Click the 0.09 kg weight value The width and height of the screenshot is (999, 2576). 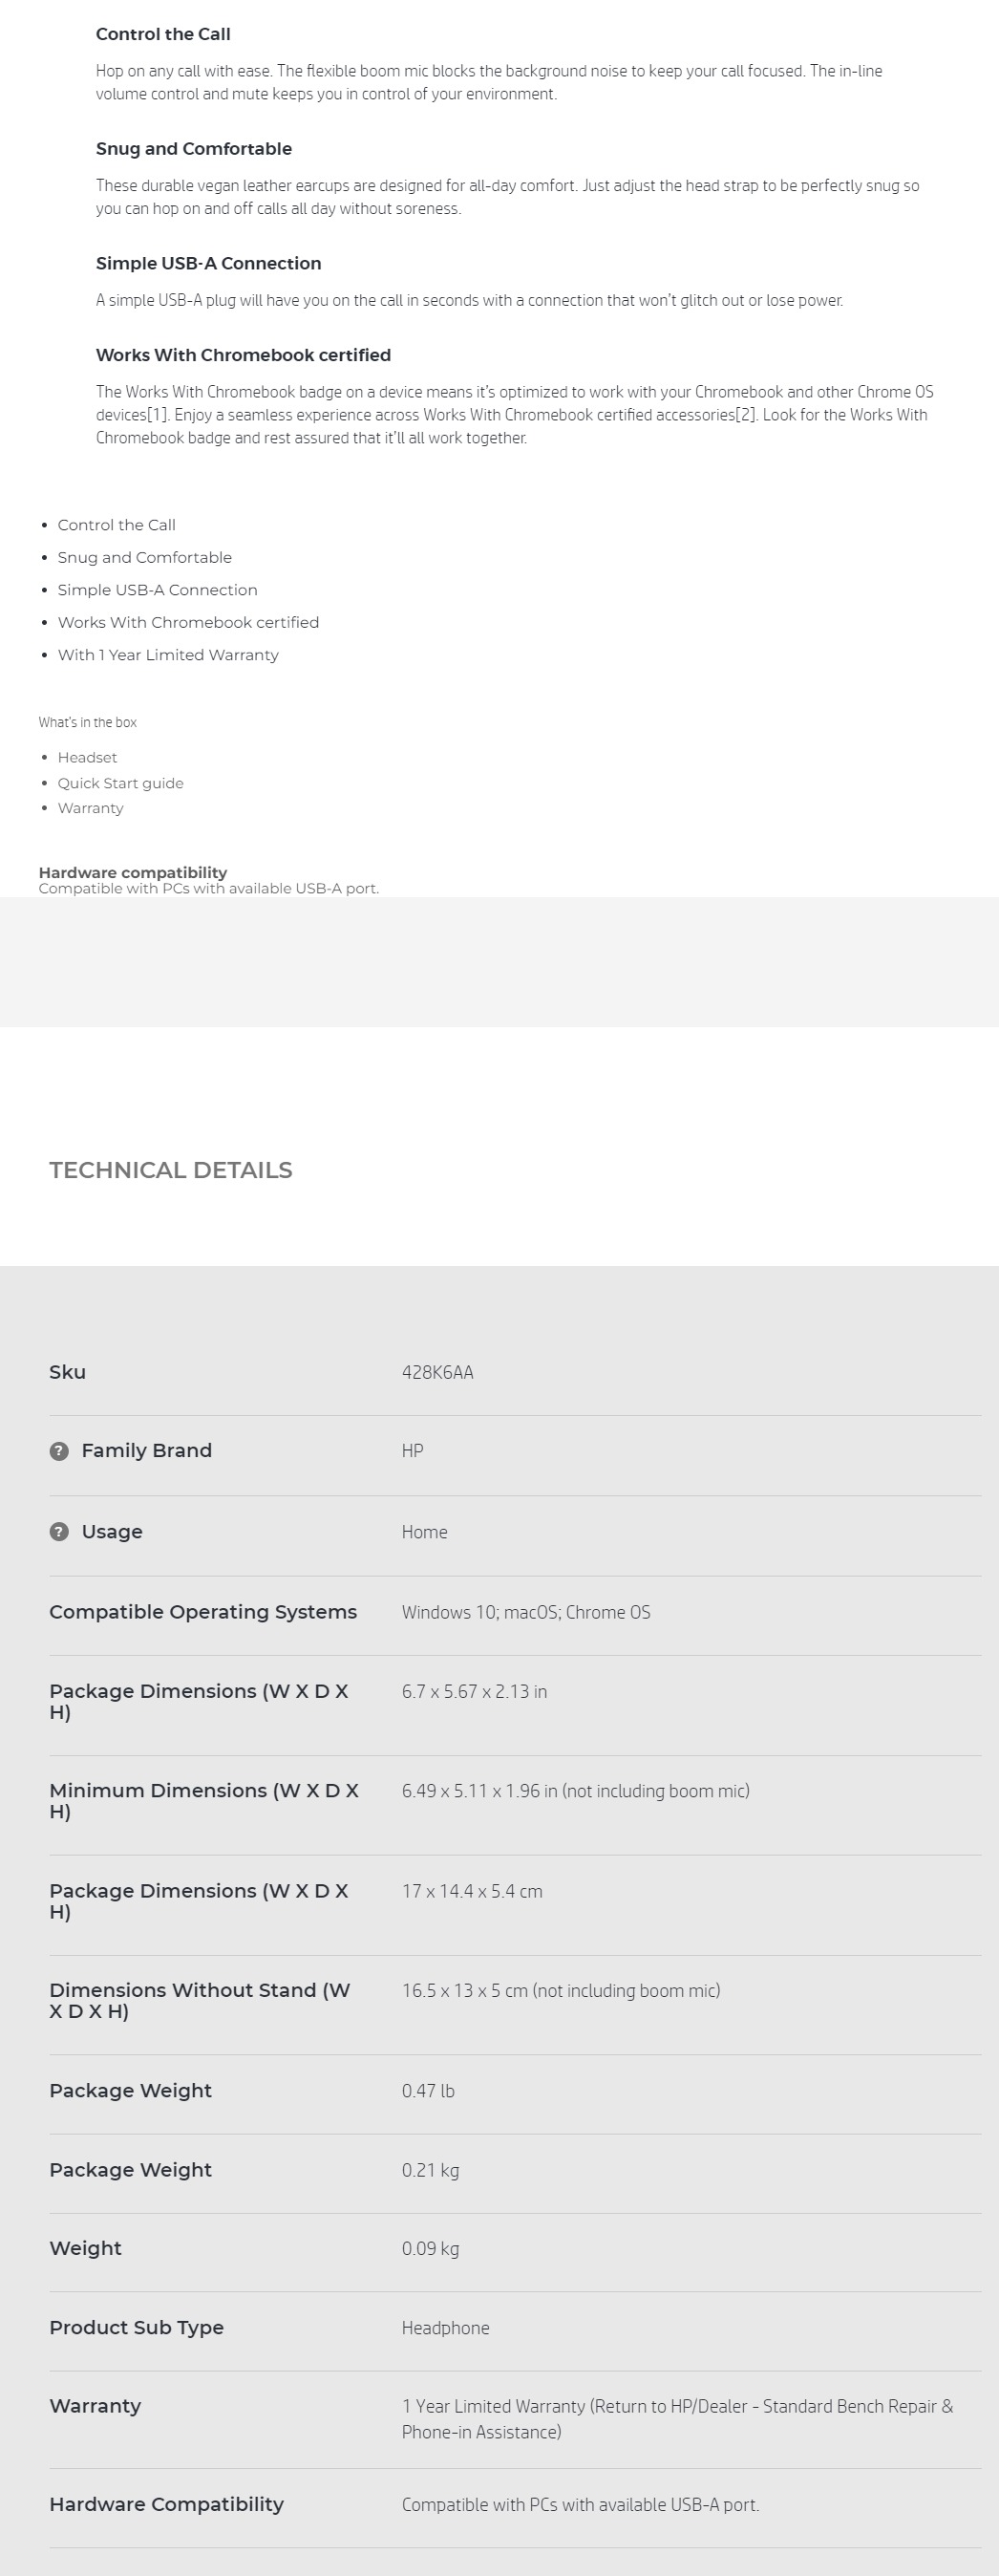pos(430,2249)
